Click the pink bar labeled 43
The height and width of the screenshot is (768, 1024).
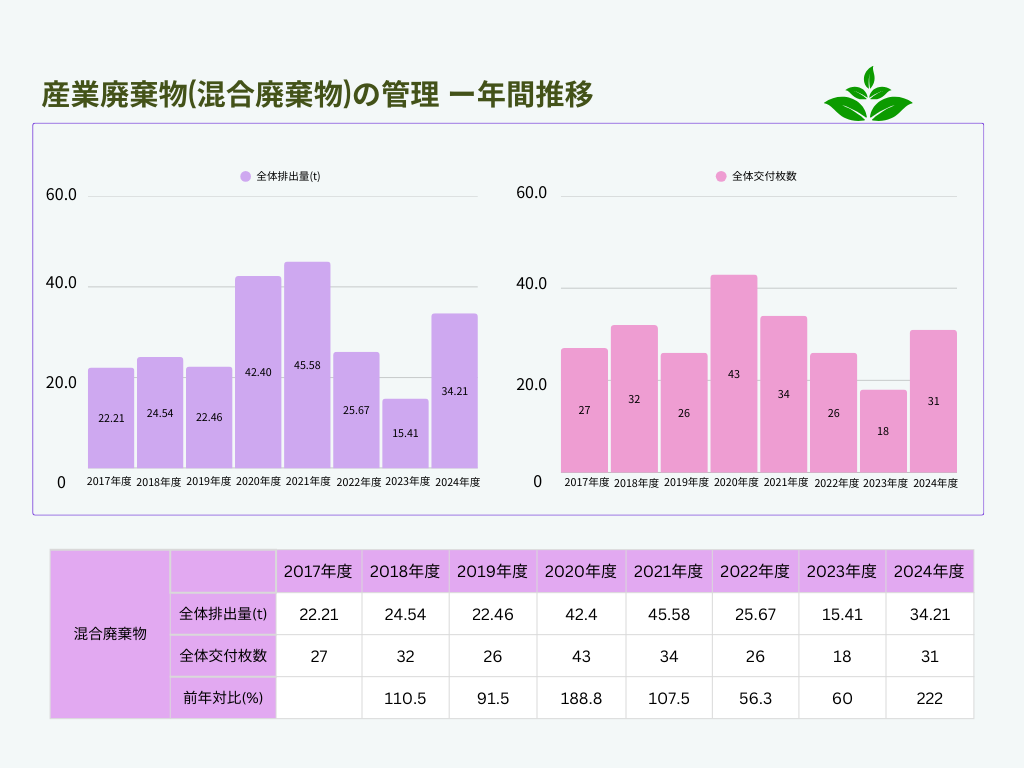point(734,373)
